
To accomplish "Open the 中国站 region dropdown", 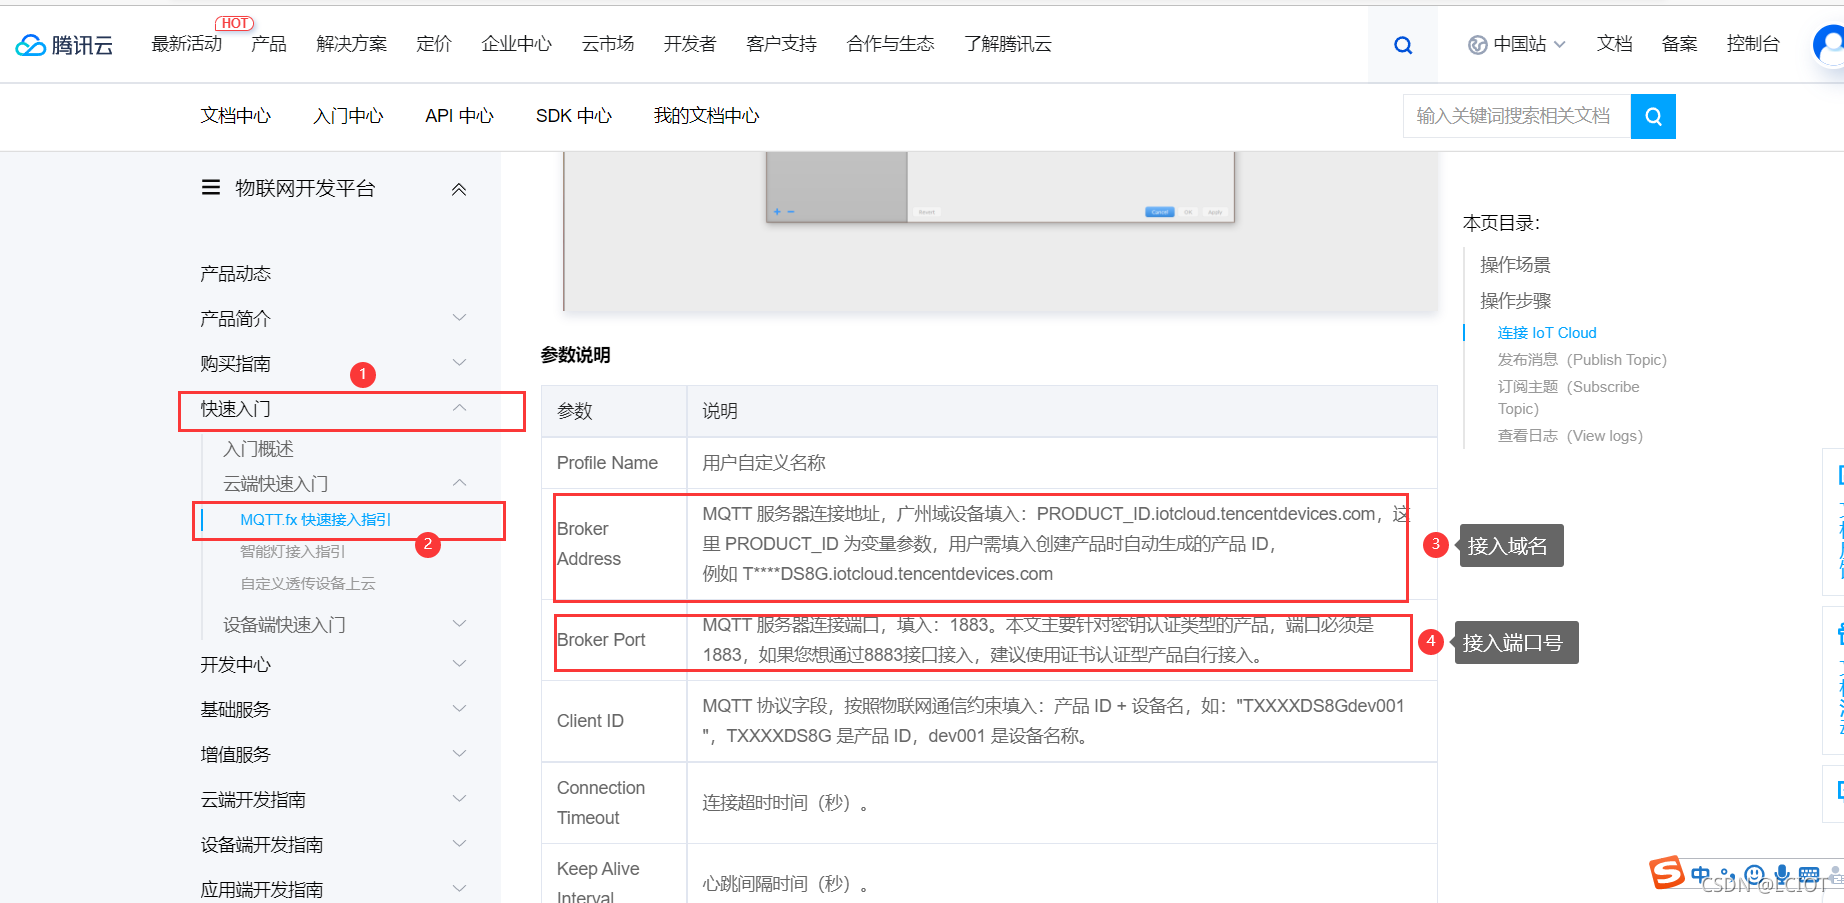I will 1517,45.
